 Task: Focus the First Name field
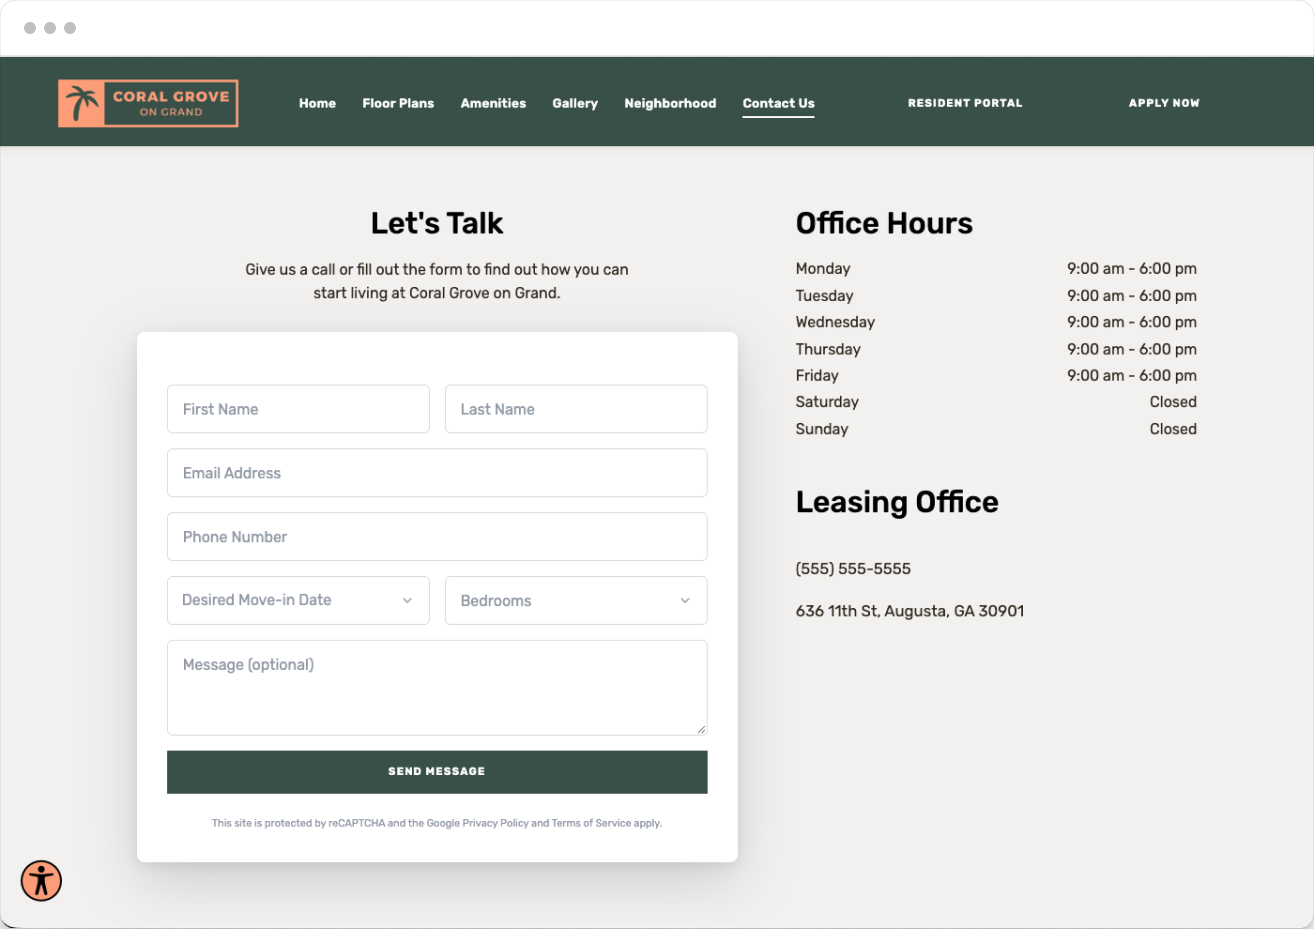298,409
